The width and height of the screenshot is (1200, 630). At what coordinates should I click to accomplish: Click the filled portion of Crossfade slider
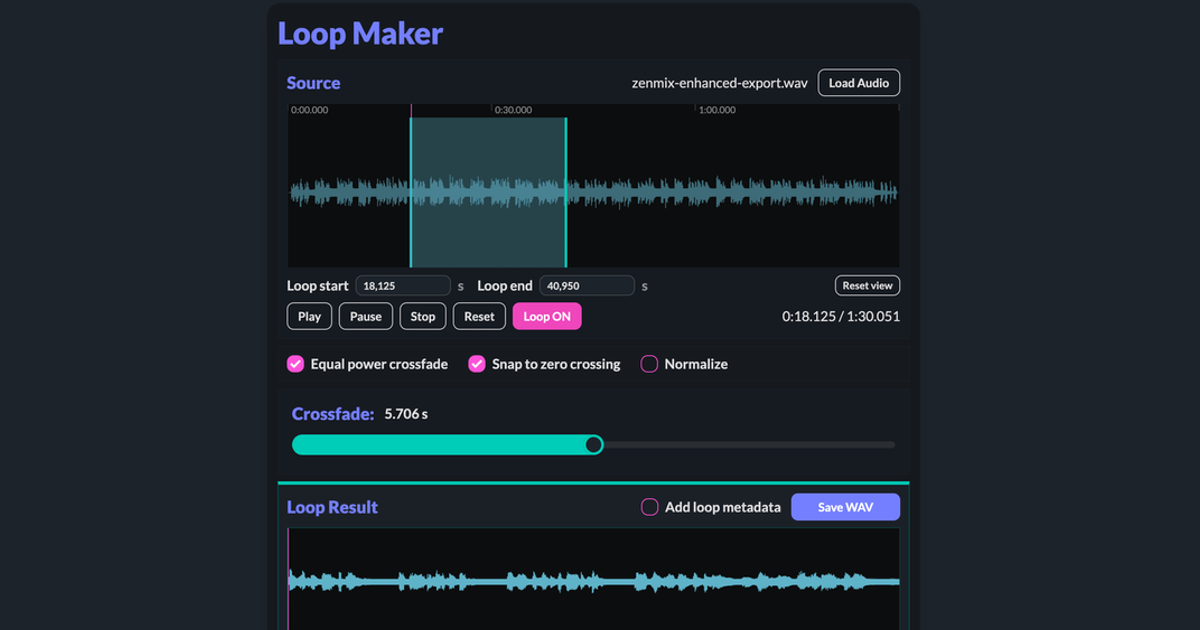438,445
